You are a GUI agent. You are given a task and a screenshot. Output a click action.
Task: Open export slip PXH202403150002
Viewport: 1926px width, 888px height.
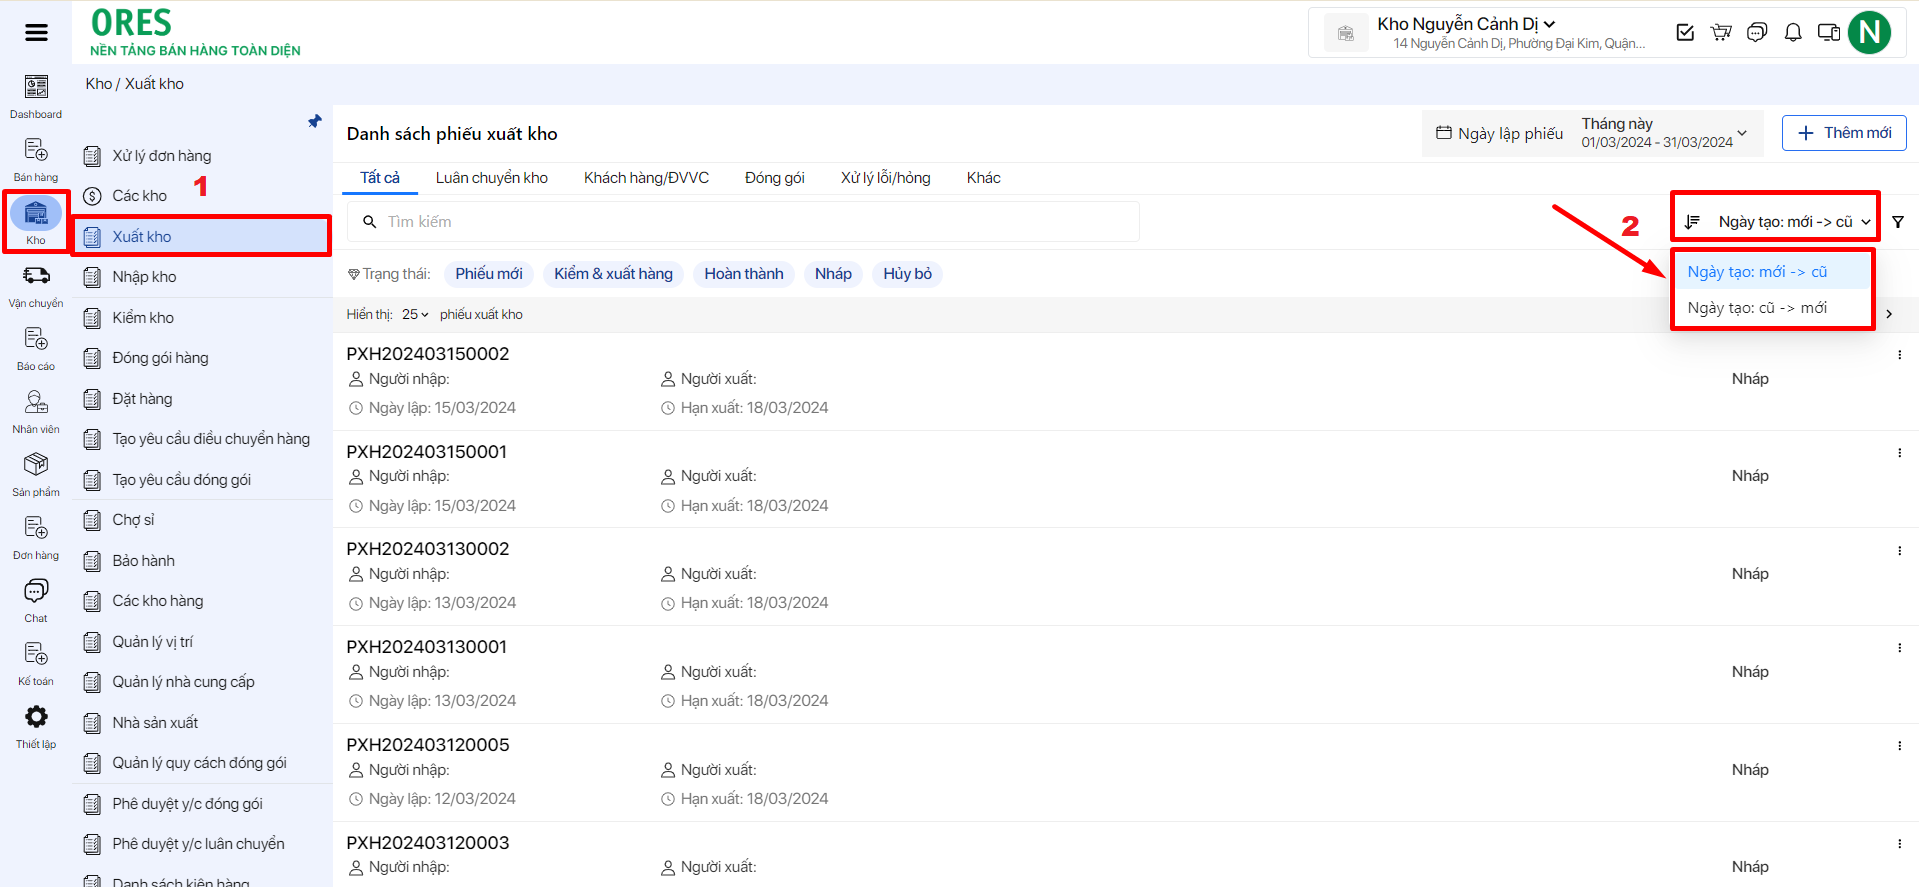(x=428, y=354)
